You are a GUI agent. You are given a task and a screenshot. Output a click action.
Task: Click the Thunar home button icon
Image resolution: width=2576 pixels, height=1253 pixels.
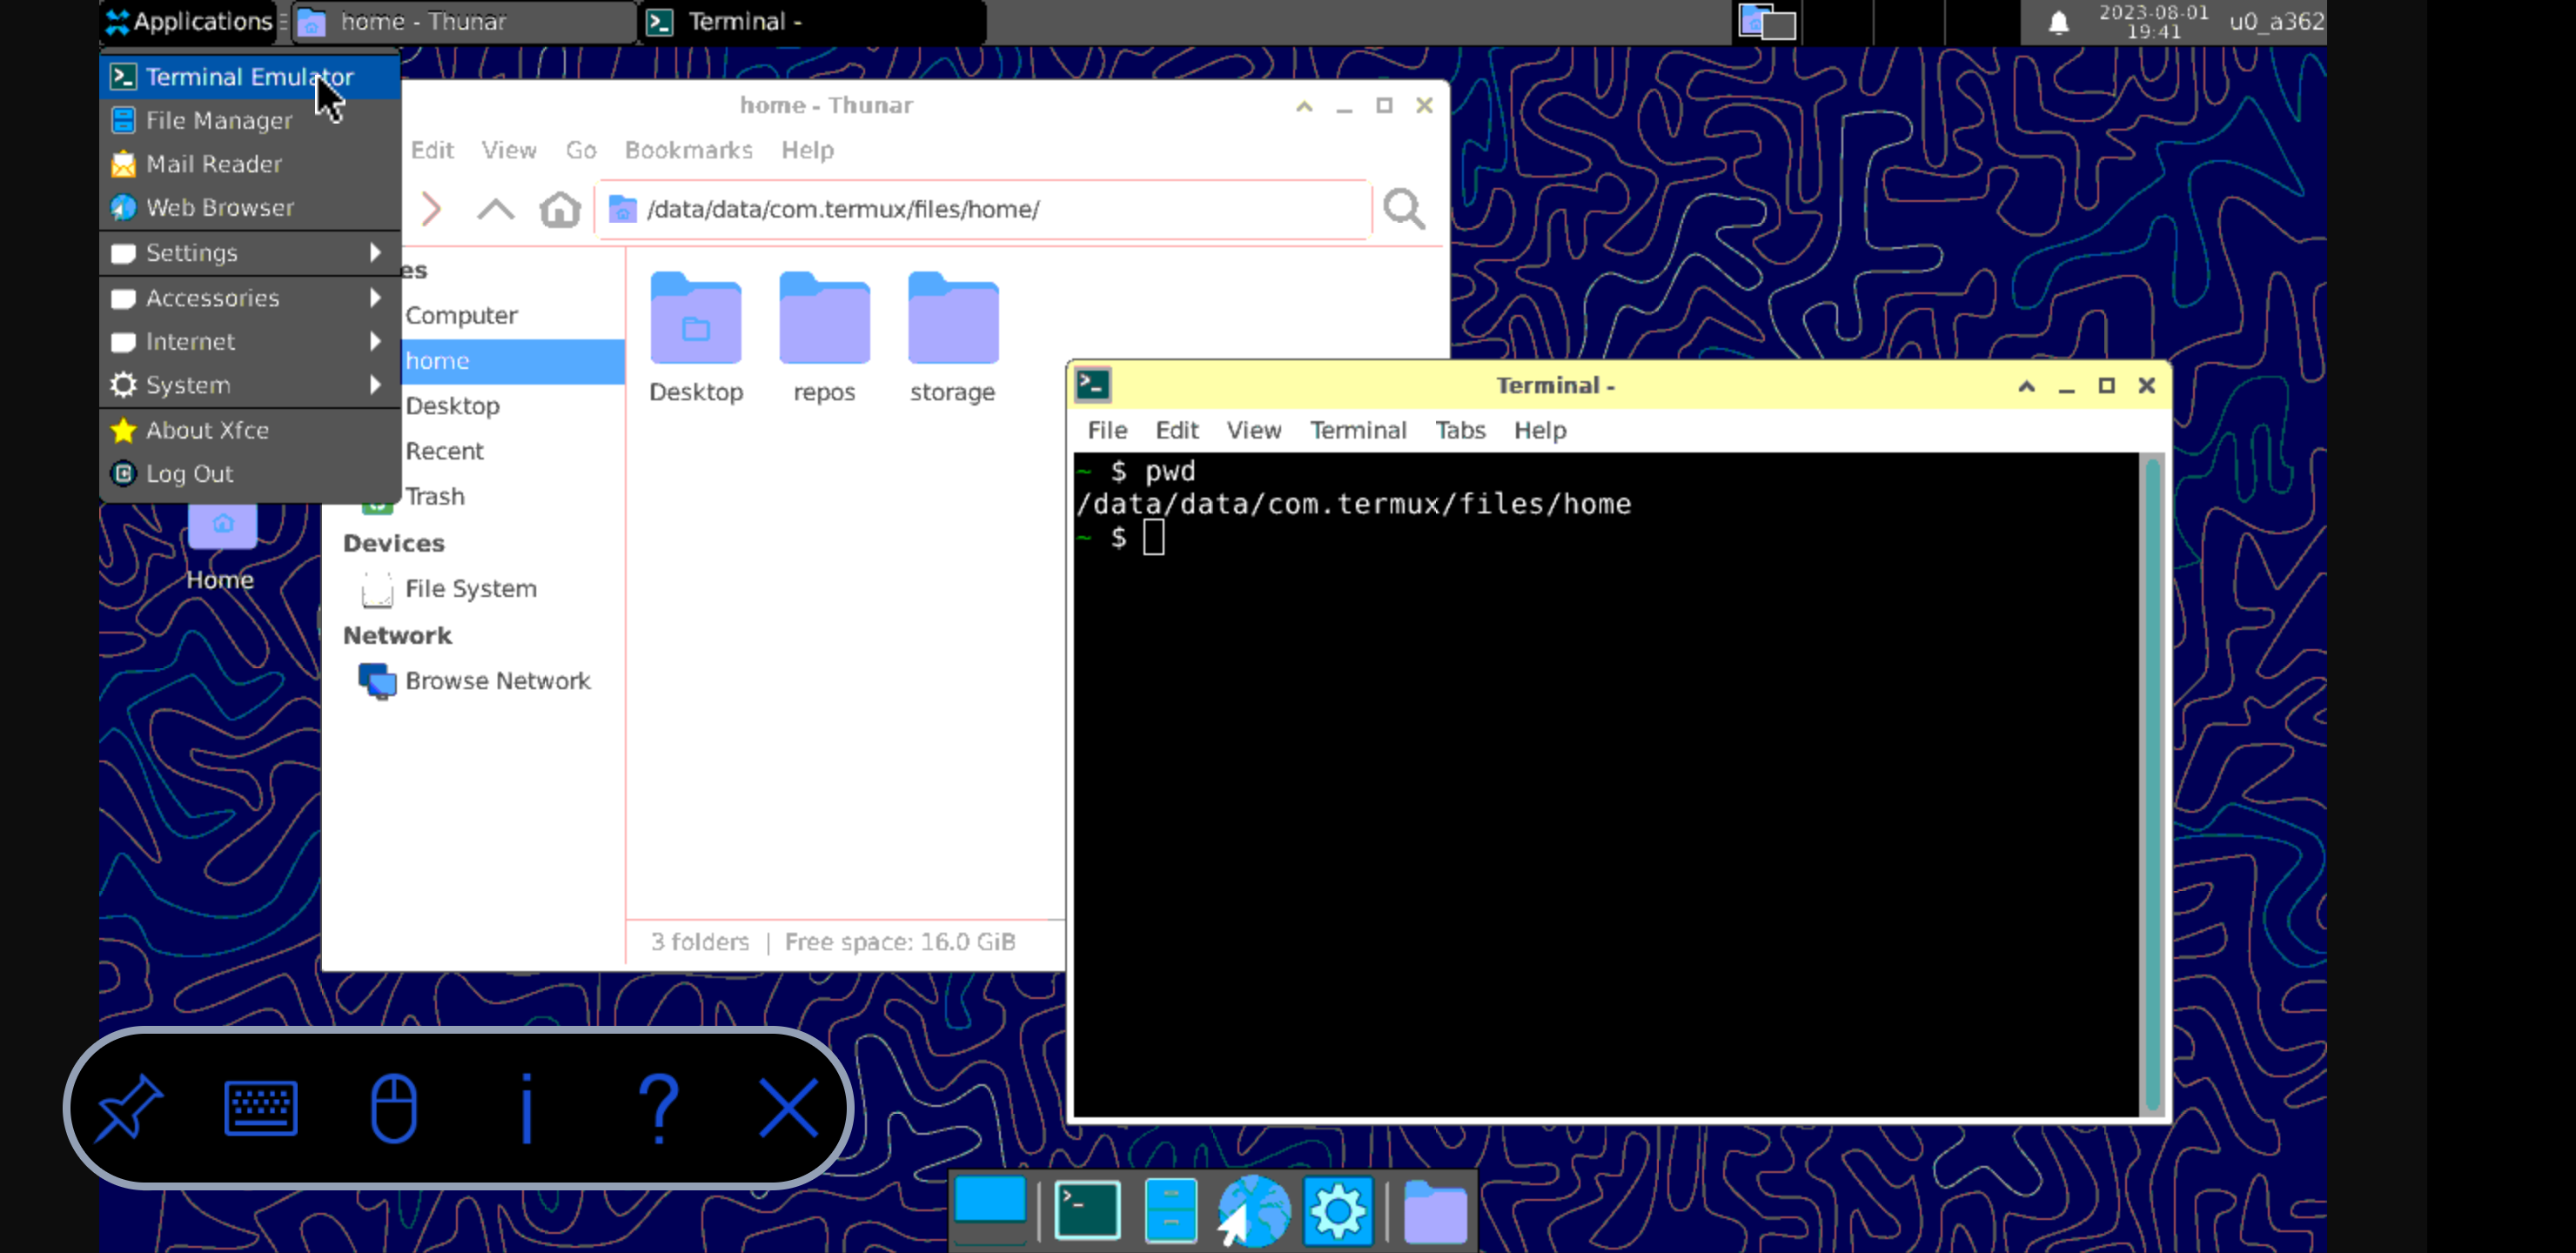click(559, 209)
